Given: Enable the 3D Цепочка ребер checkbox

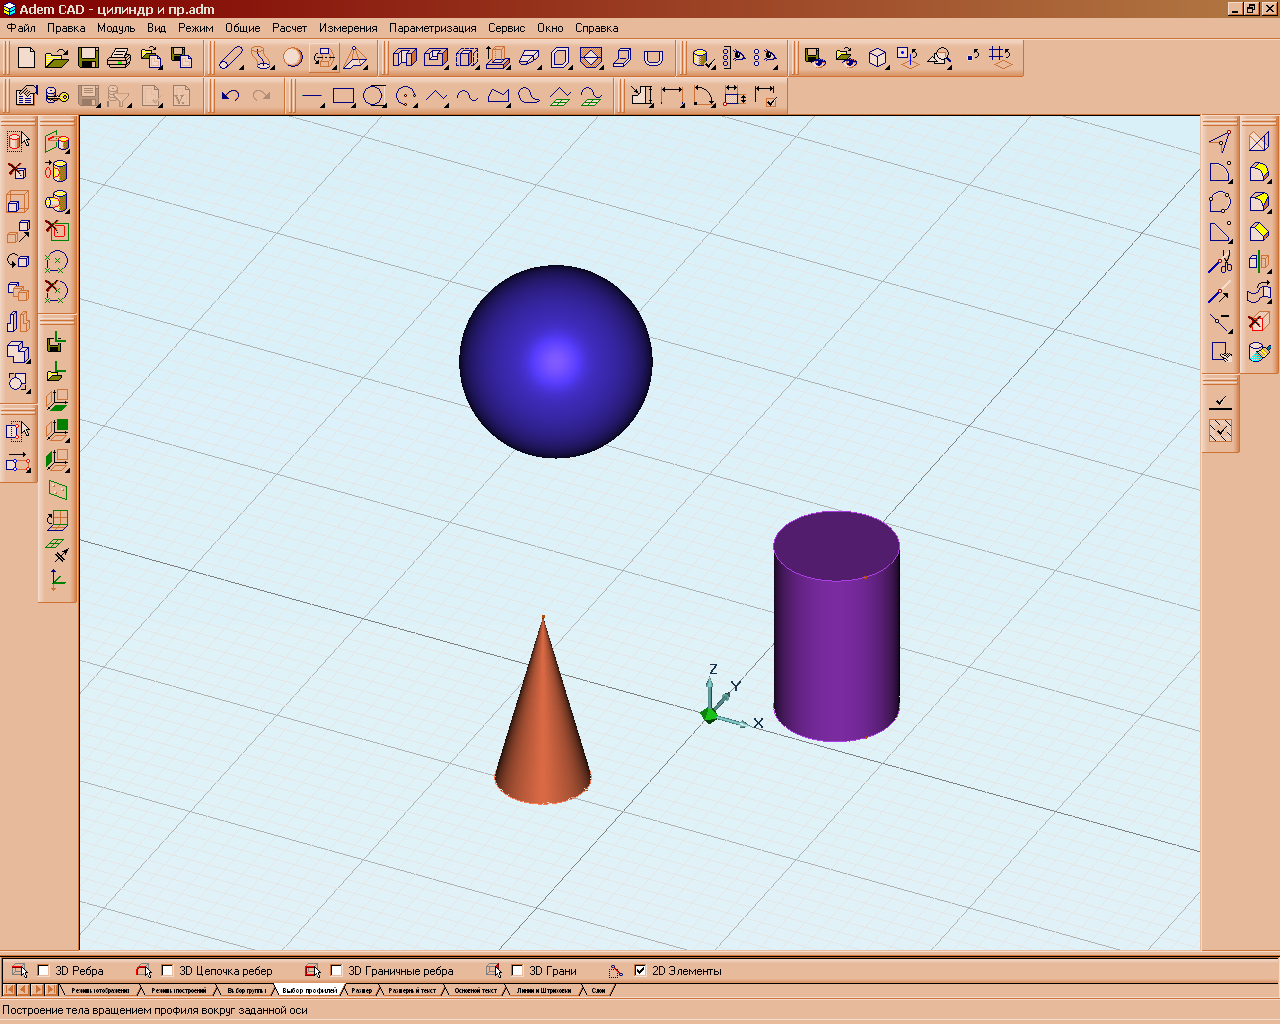Looking at the screenshot, I should (167, 970).
